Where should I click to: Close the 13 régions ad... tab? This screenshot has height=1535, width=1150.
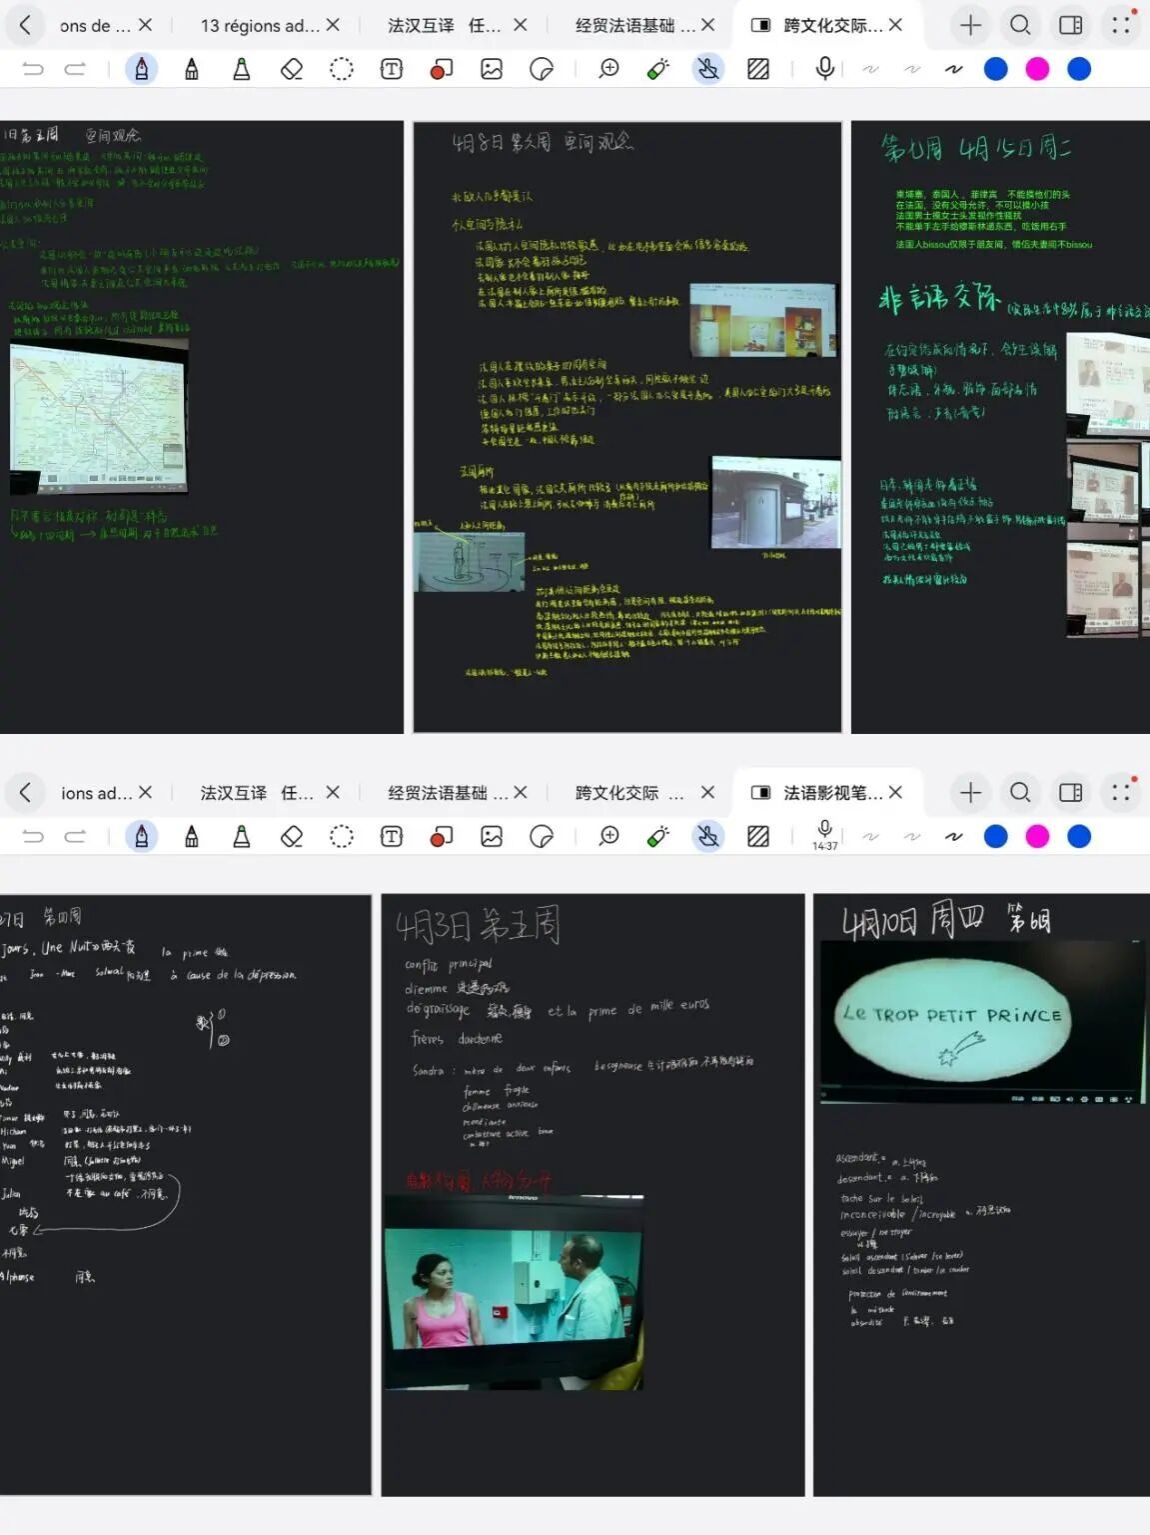click(333, 25)
